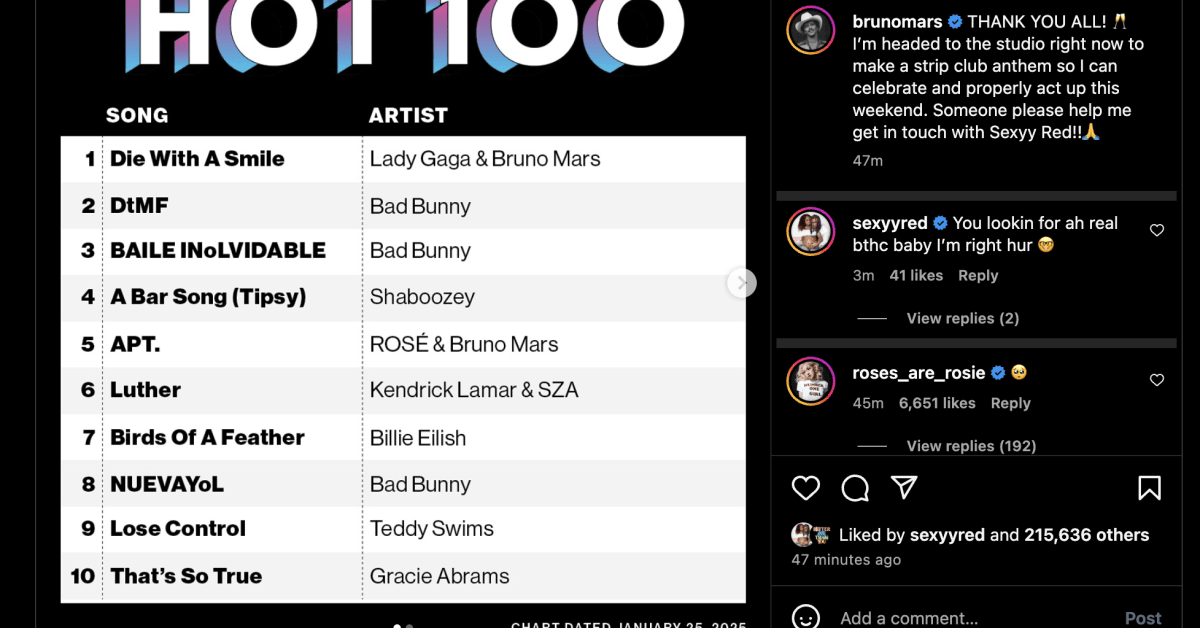
Task: Expand View replies (192)
Action: point(971,446)
